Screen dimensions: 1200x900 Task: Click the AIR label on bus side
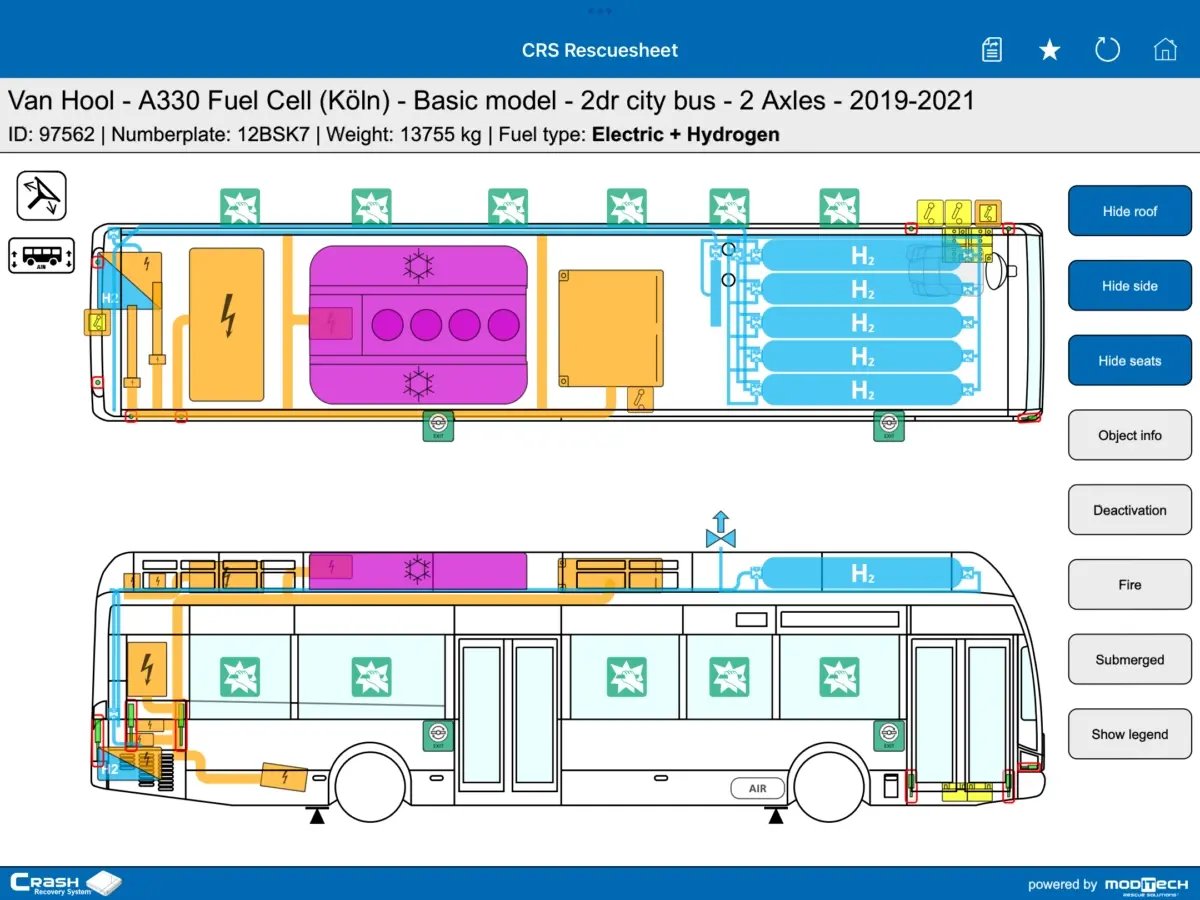click(x=758, y=789)
